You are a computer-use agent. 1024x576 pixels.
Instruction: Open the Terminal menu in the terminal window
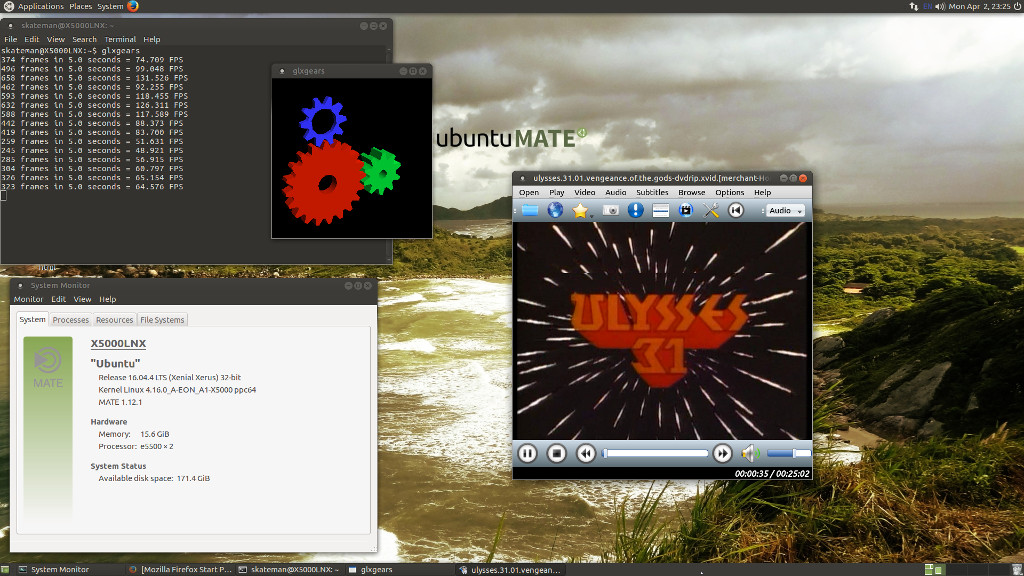[x=120, y=40]
